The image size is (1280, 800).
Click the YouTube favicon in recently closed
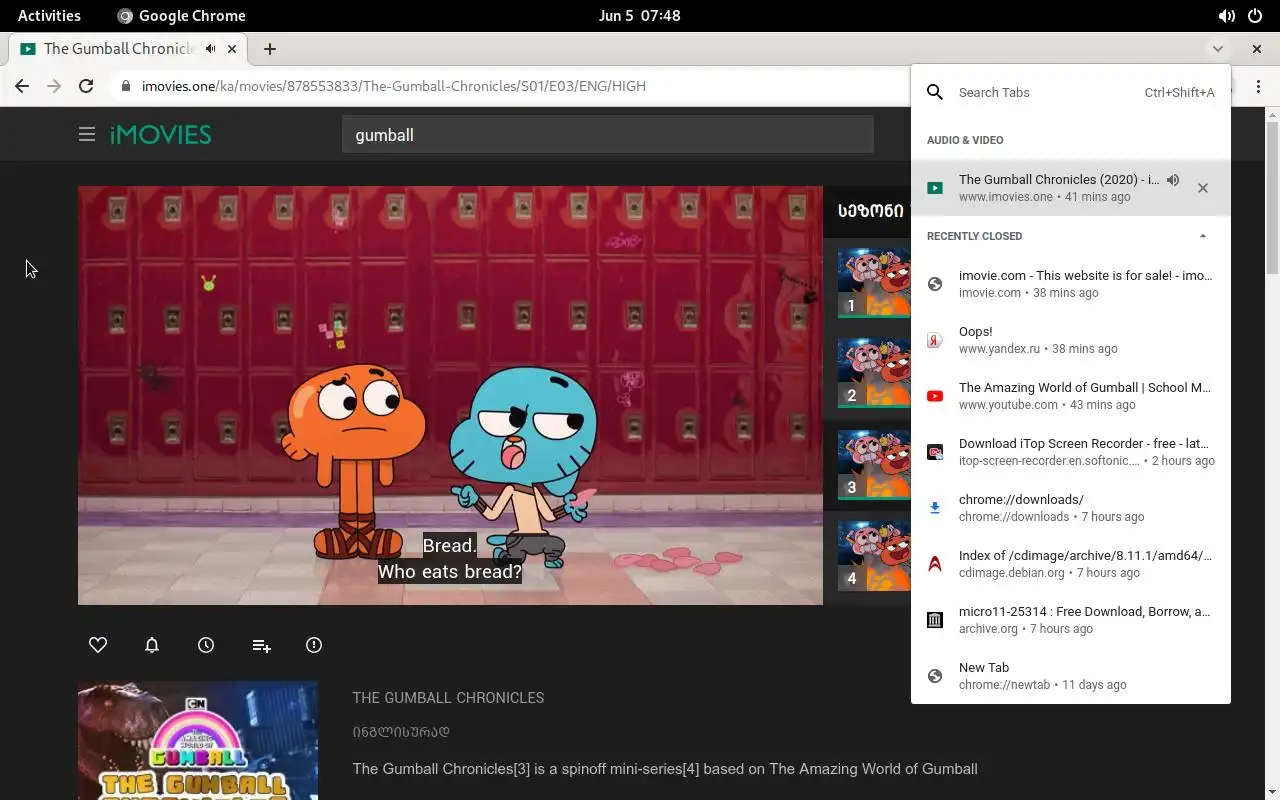coord(935,396)
